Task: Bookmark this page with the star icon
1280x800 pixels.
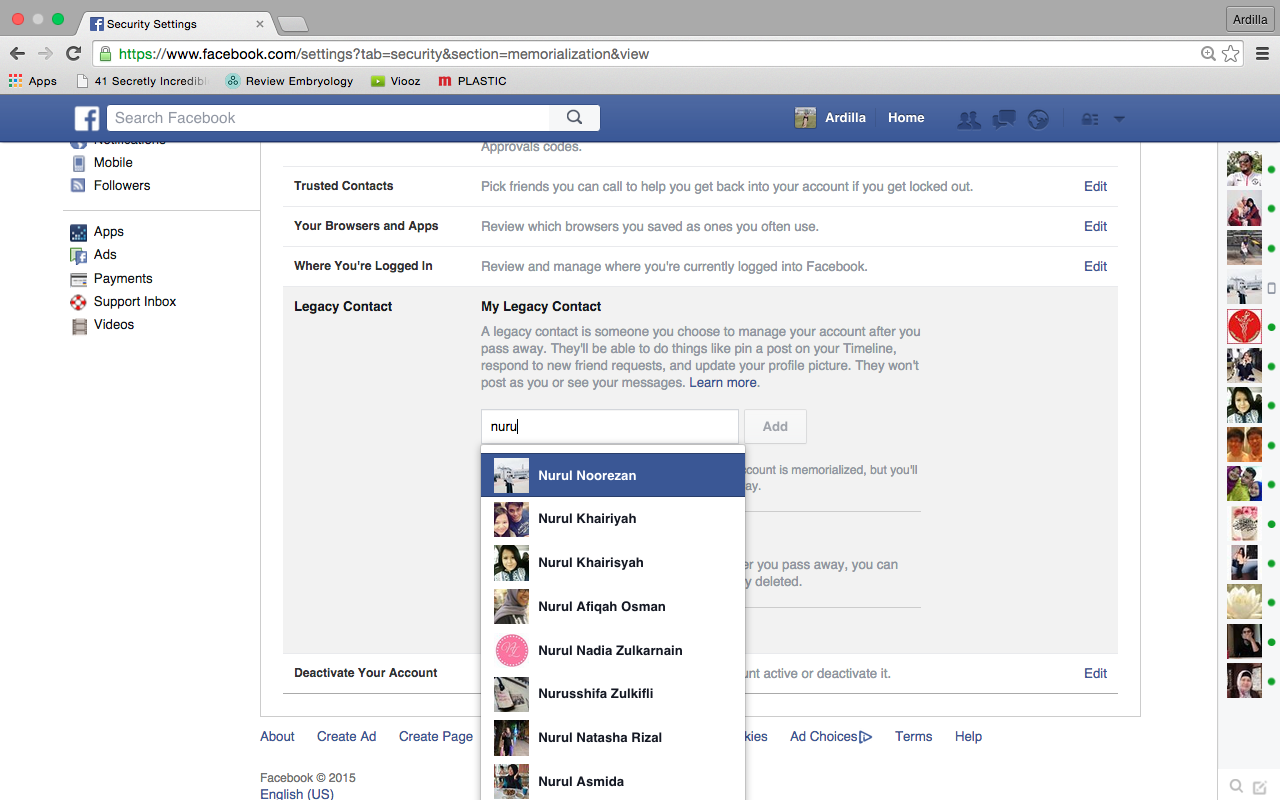Action: [x=1231, y=54]
